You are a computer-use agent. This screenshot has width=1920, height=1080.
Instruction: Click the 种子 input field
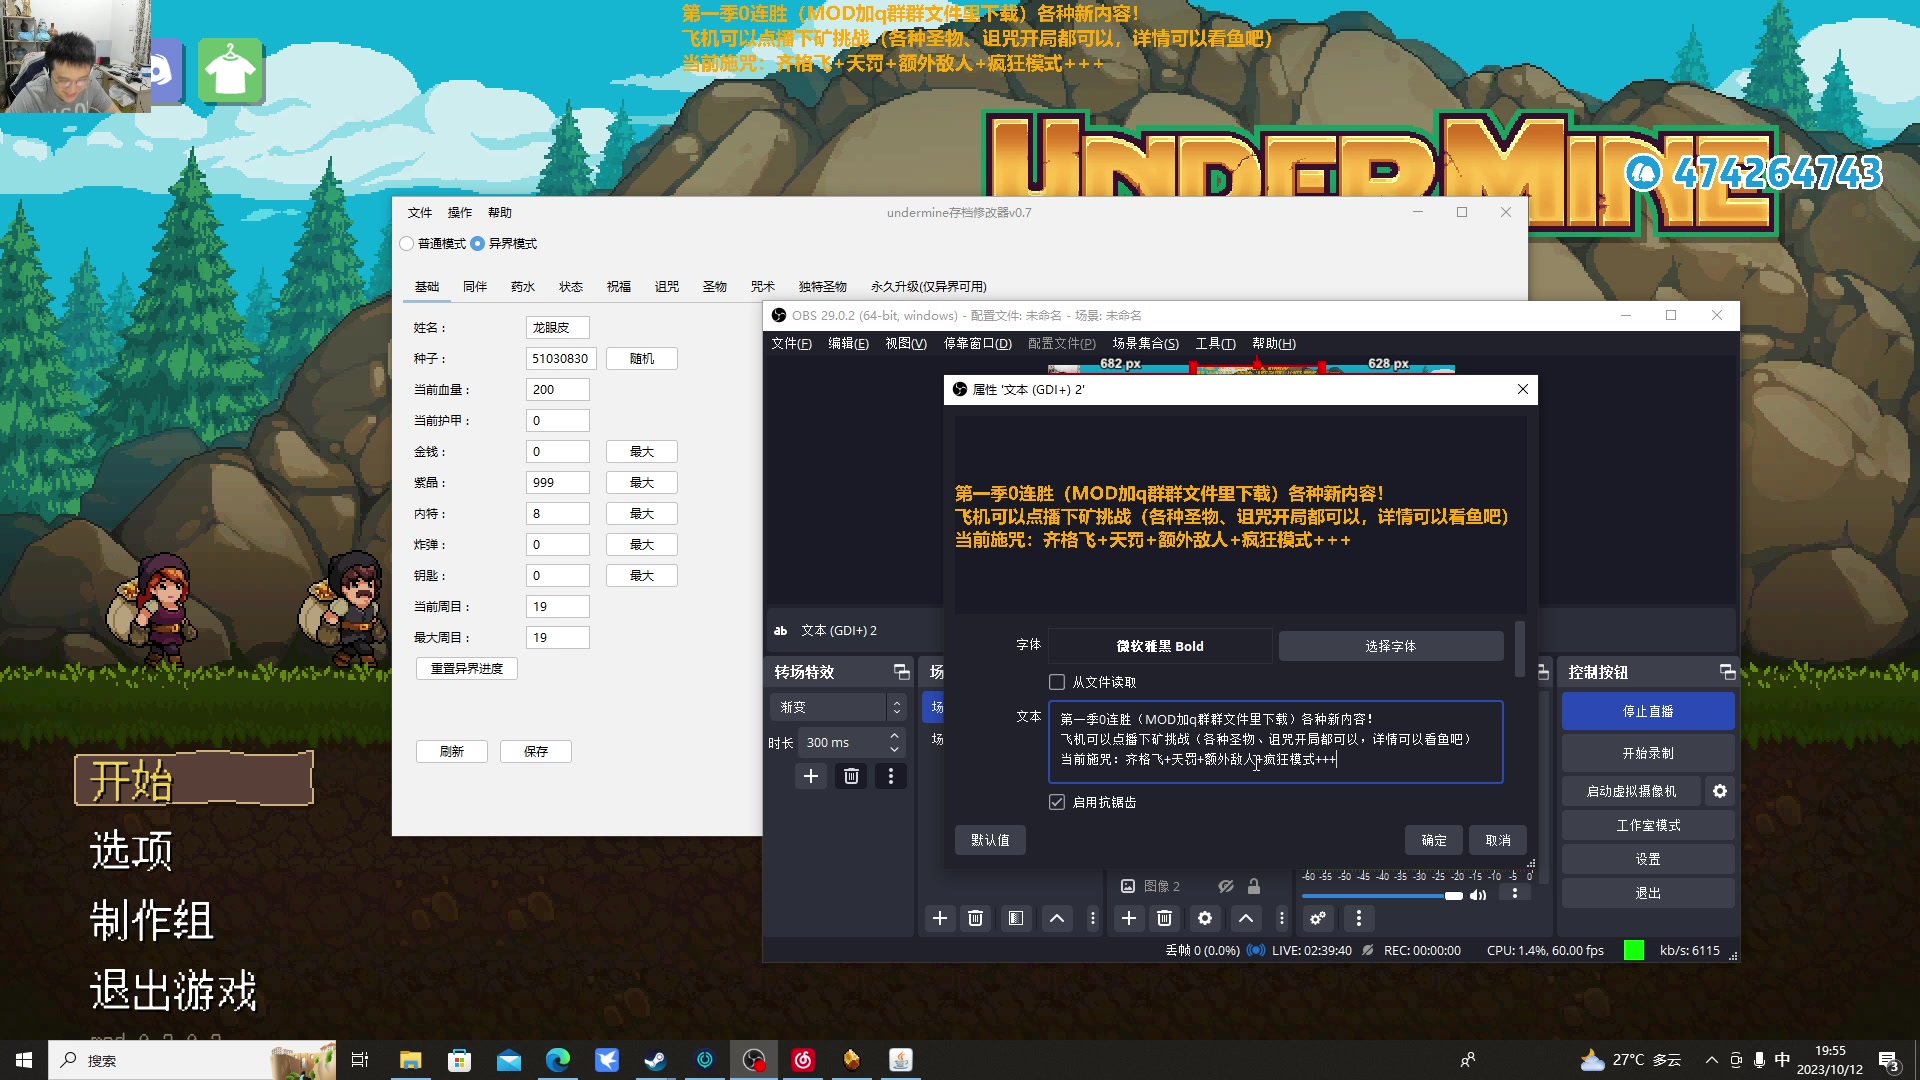pos(562,358)
